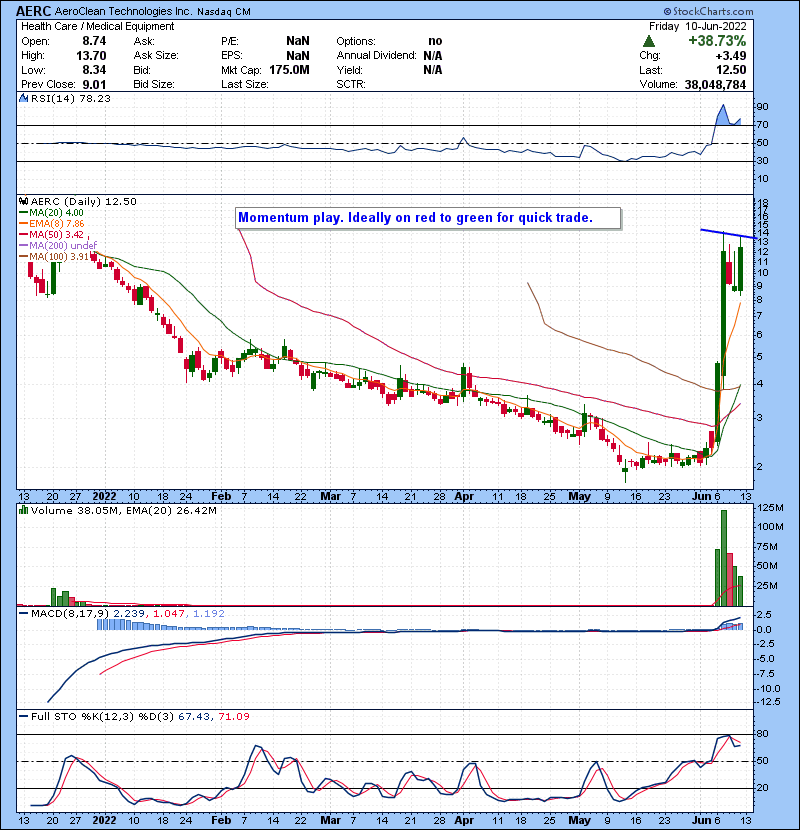Click the MACD(8,17,9) legend label

69,614
